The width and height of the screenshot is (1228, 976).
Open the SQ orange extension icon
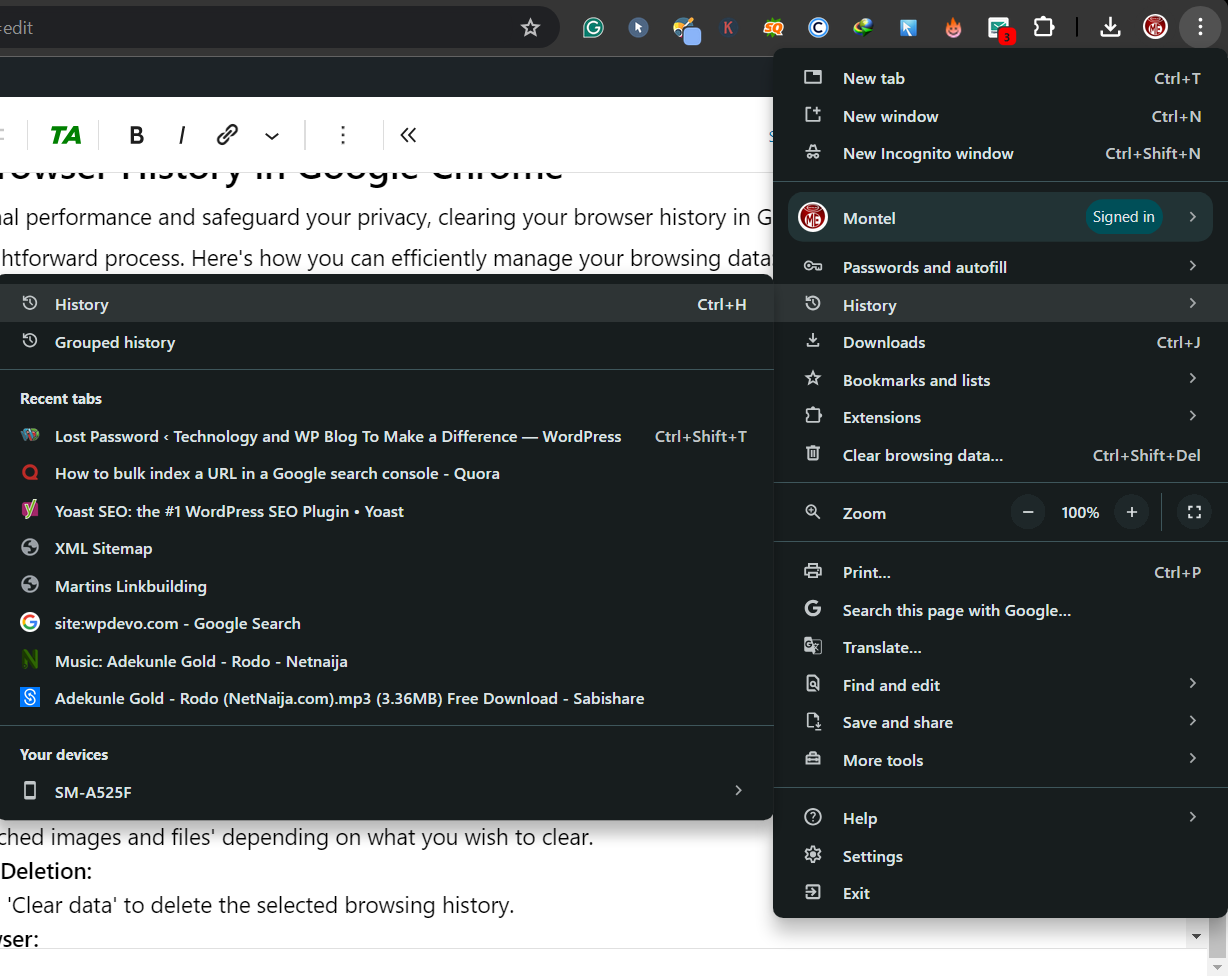(x=773, y=28)
